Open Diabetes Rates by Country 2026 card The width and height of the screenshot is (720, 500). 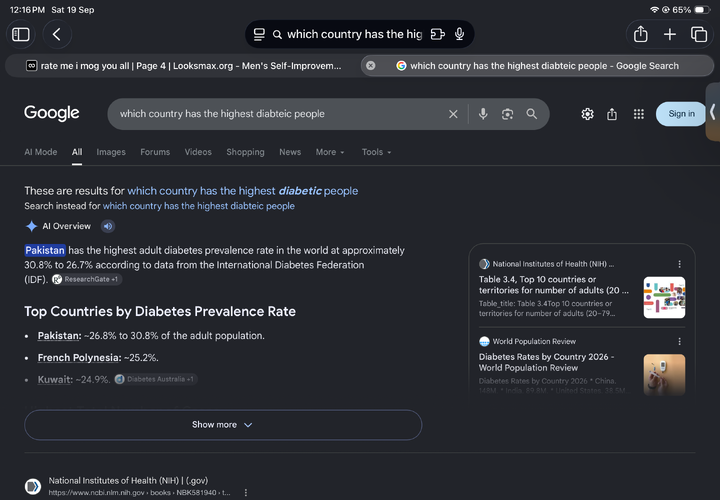pos(546,362)
